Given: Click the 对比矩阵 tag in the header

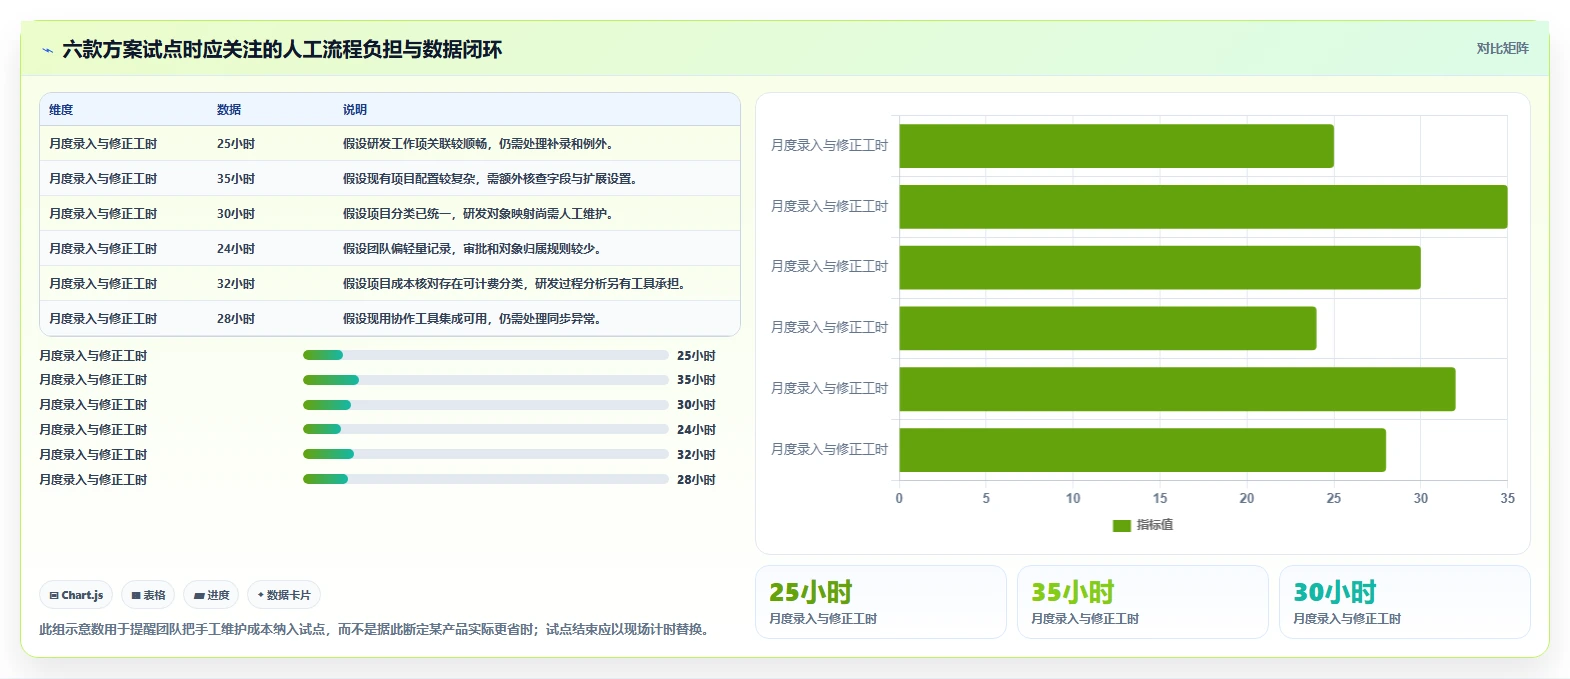Looking at the screenshot, I should point(1502,48).
